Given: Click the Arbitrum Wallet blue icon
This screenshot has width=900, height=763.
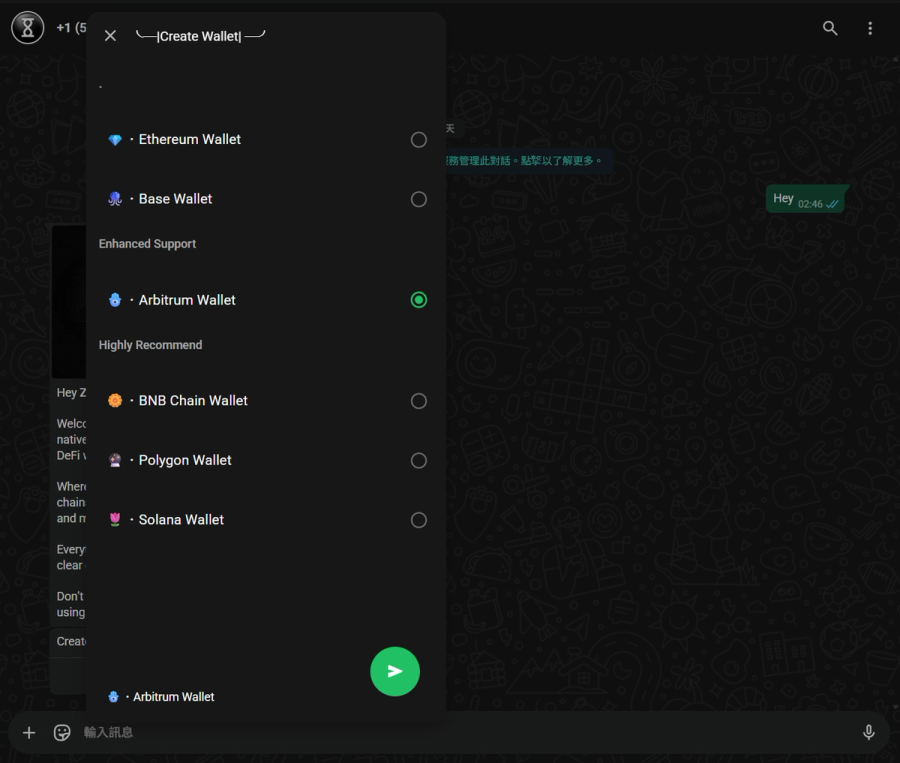Looking at the screenshot, I should pyautogui.click(x=115, y=300).
